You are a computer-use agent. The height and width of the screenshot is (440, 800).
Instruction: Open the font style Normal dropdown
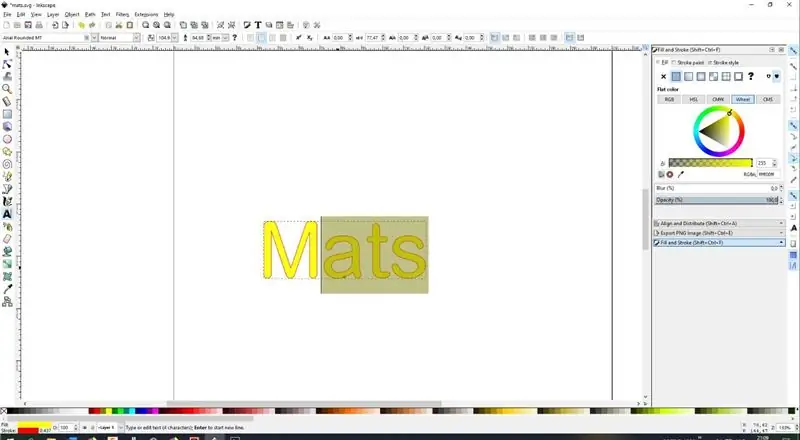coord(136,38)
